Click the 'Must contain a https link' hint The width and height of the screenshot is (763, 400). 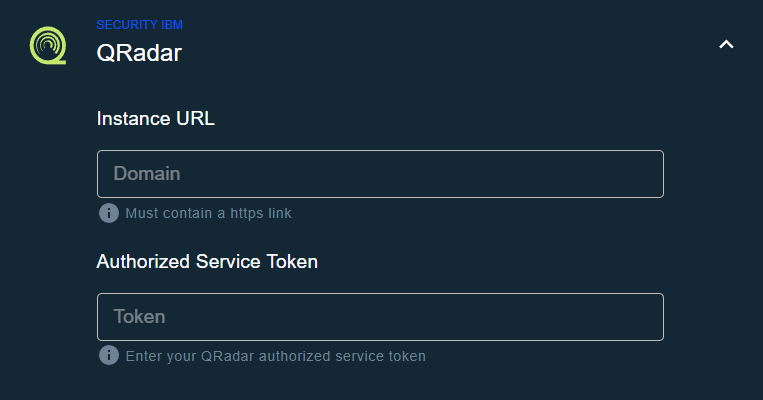pyautogui.click(x=208, y=213)
